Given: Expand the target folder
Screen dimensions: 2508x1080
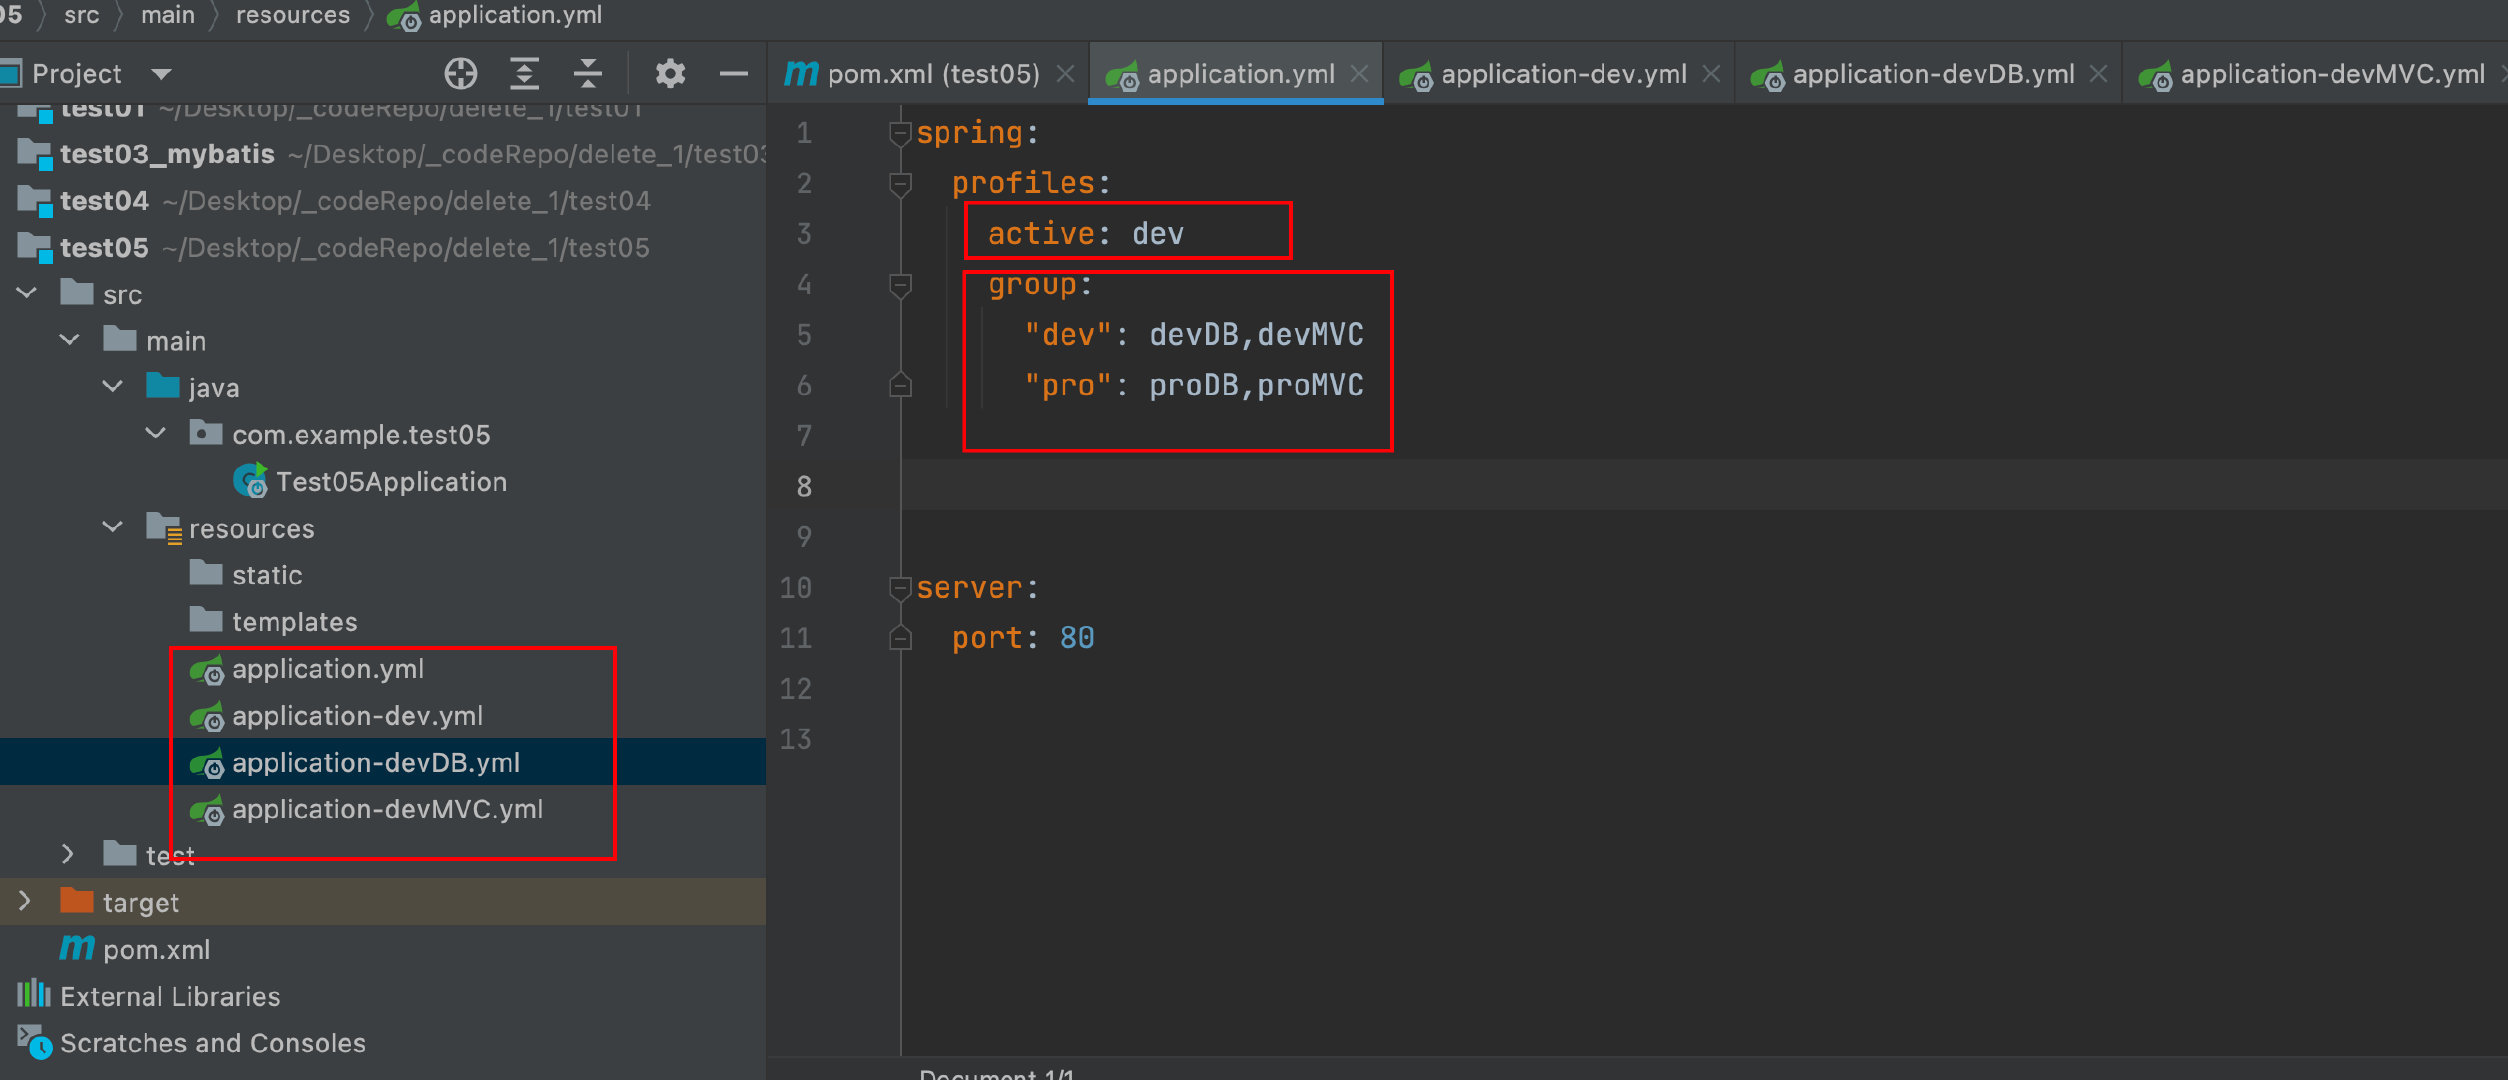Looking at the screenshot, I should [25, 901].
